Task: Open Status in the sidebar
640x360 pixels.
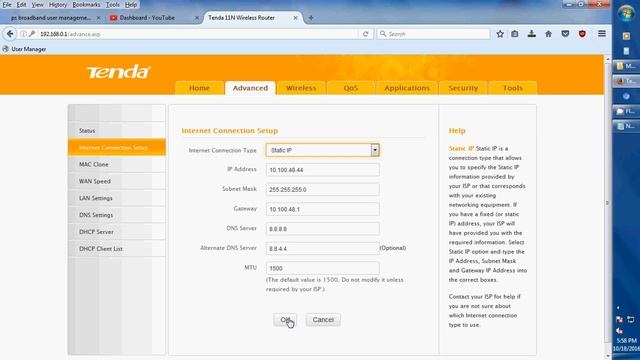Action: coord(117,131)
